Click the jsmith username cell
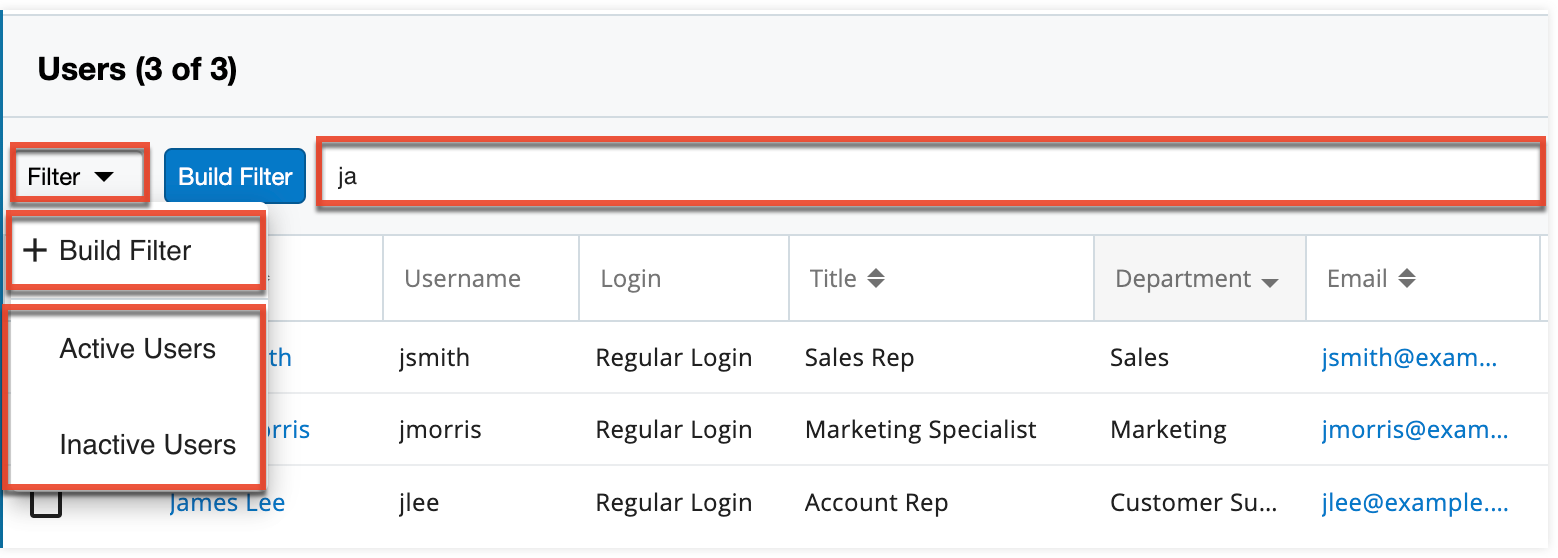Image resolution: width=1558 pixels, height=558 pixels. coord(433,358)
